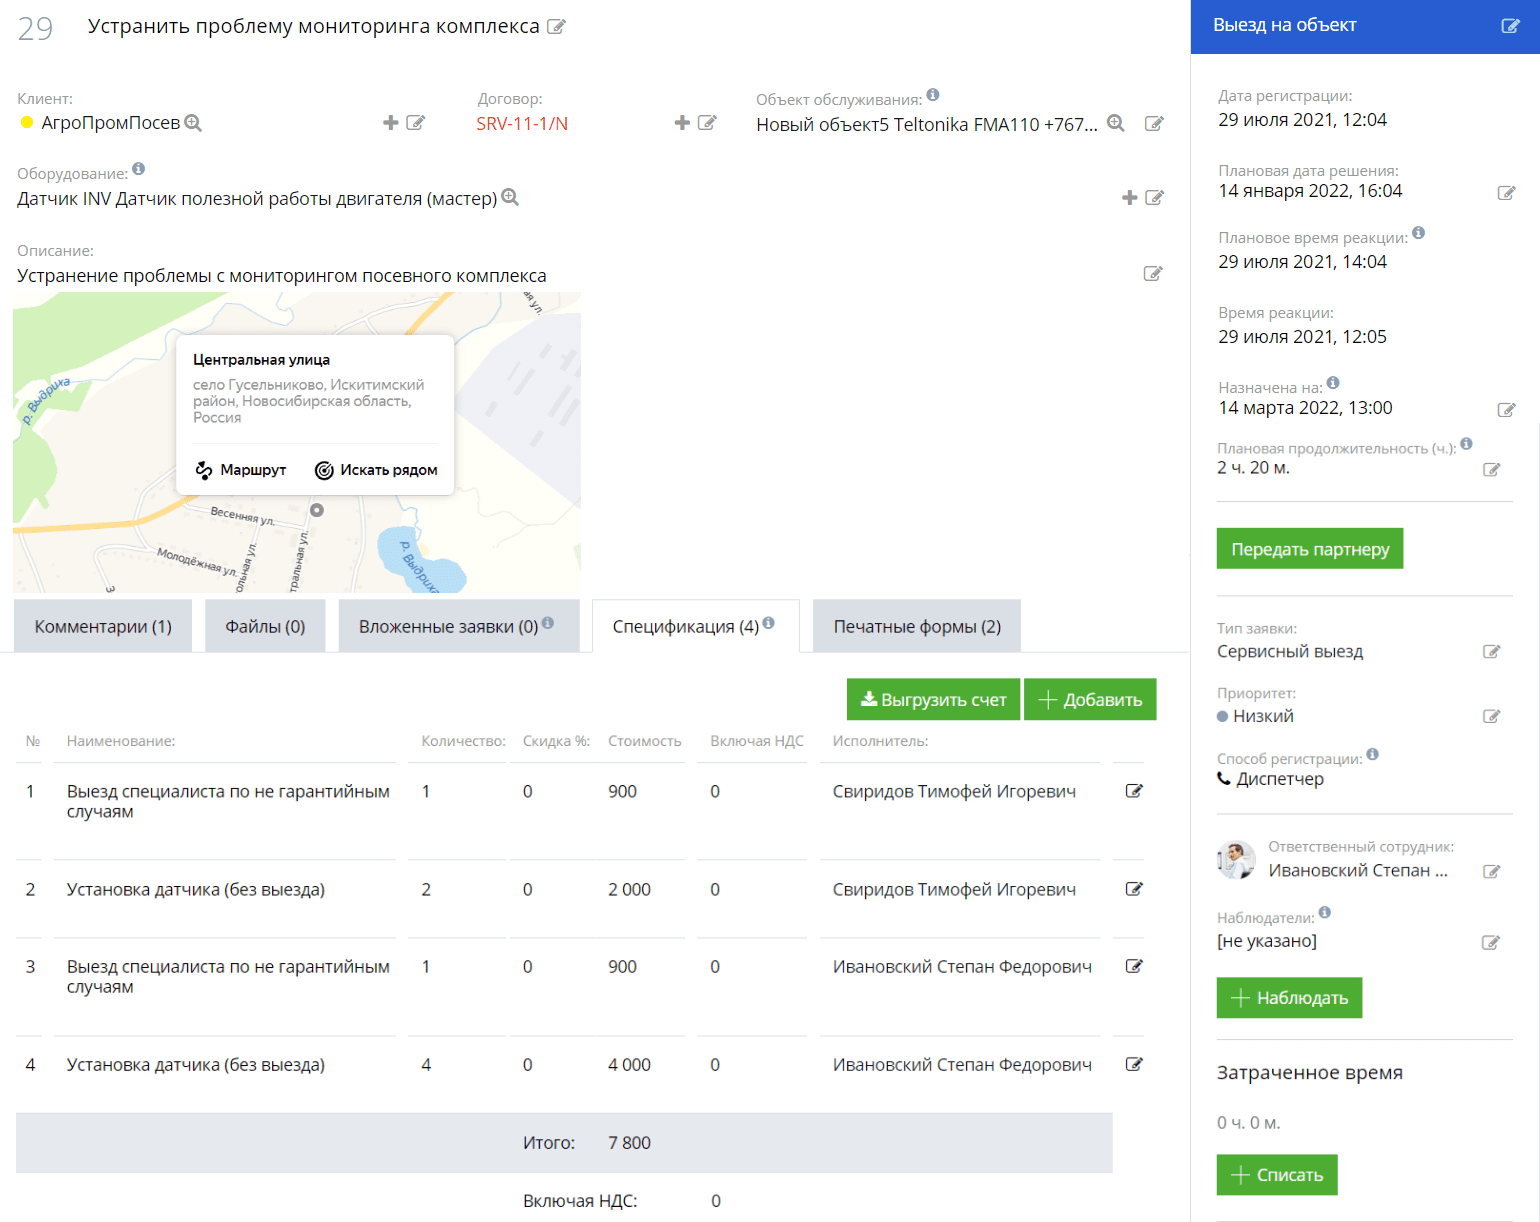This screenshot has height=1222, width=1540.
Task: Add new client with plus icon
Action: 390,123
